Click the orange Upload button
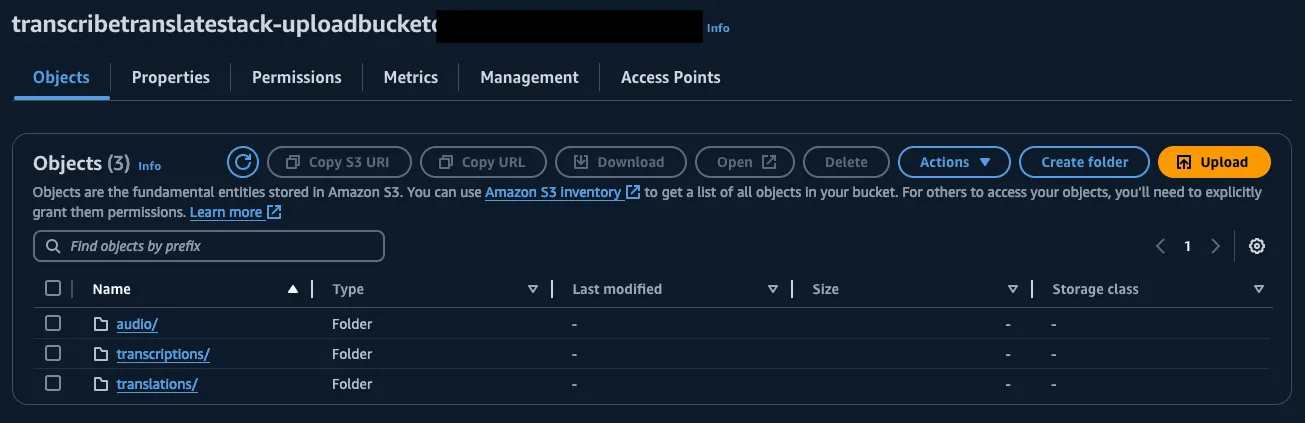Image resolution: width=1305 pixels, height=423 pixels. pyautogui.click(x=1214, y=162)
